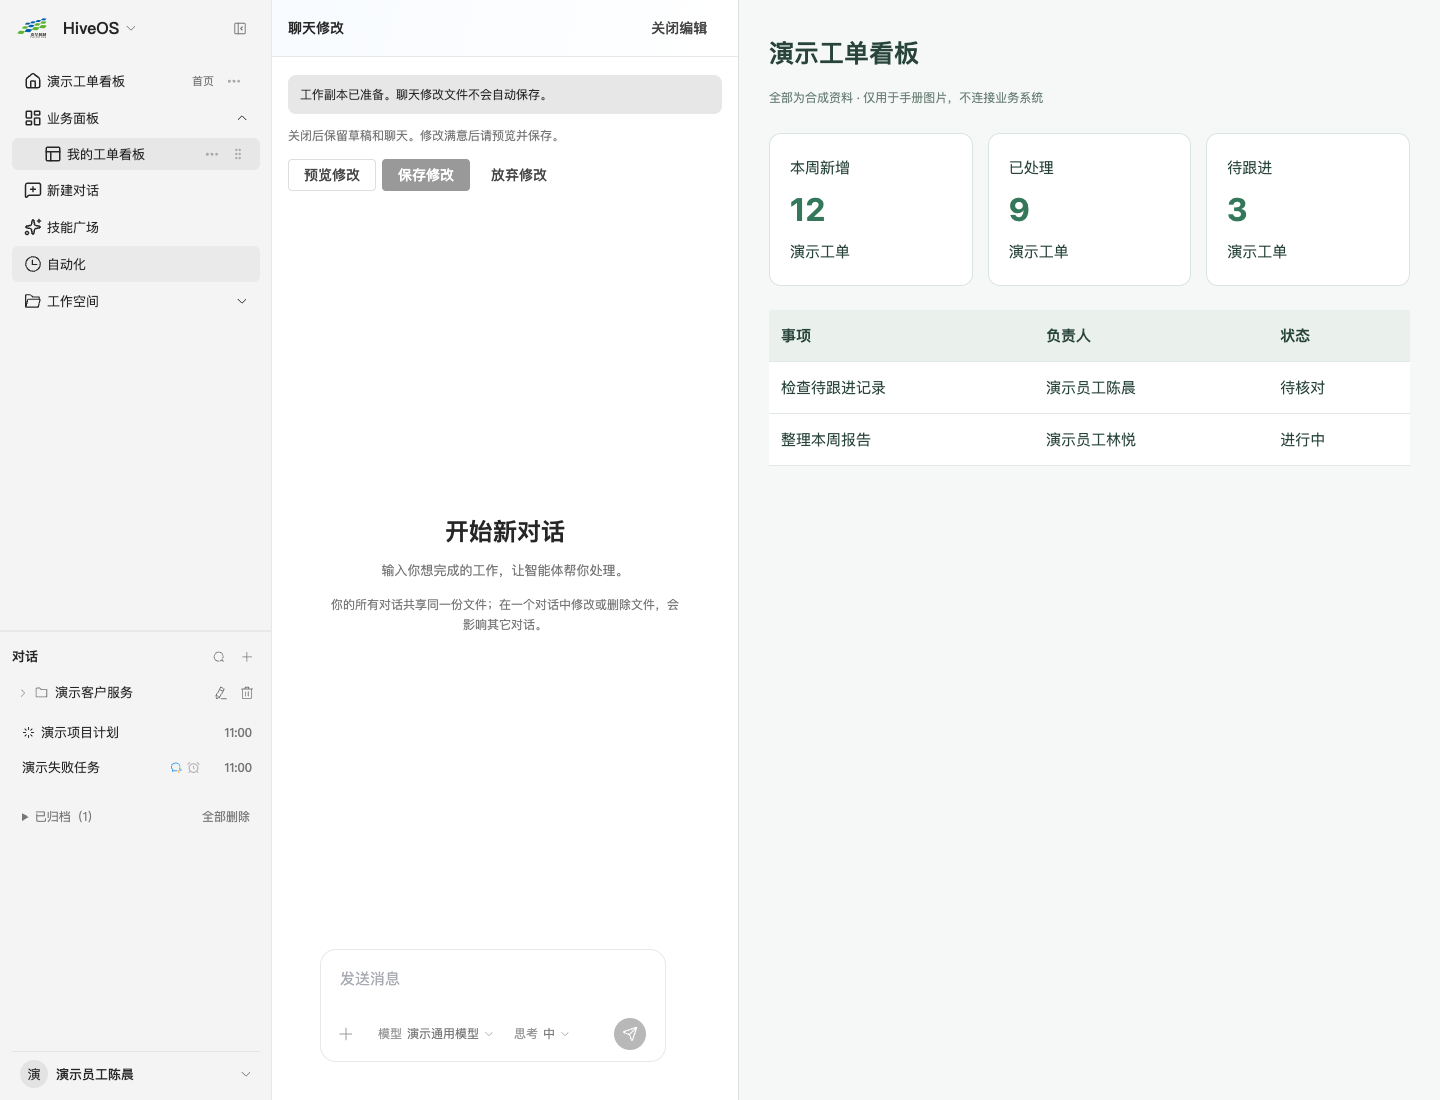Expand the 工作空间 section
This screenshot has height=1100, width=1440.
click(x=242, y=301)
